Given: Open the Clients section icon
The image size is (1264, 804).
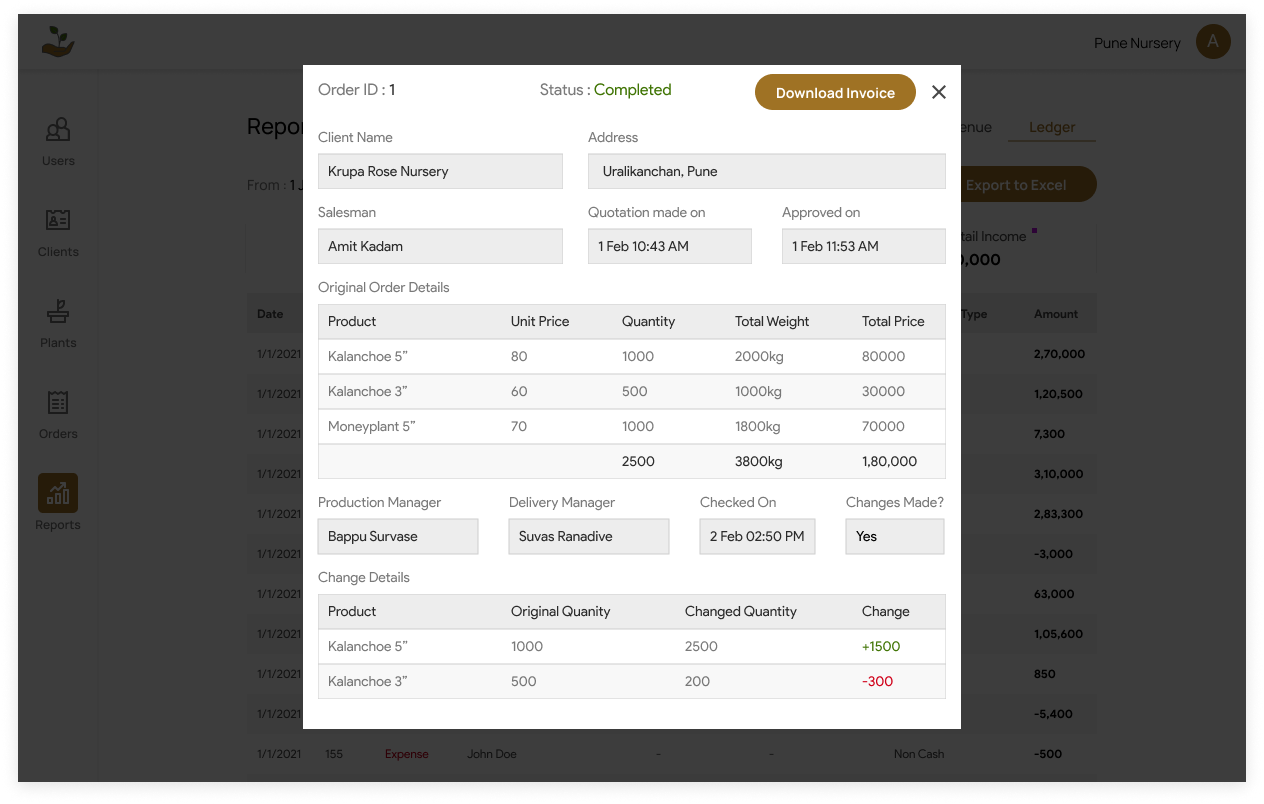Looking at the screenshot, I should 58,221.
